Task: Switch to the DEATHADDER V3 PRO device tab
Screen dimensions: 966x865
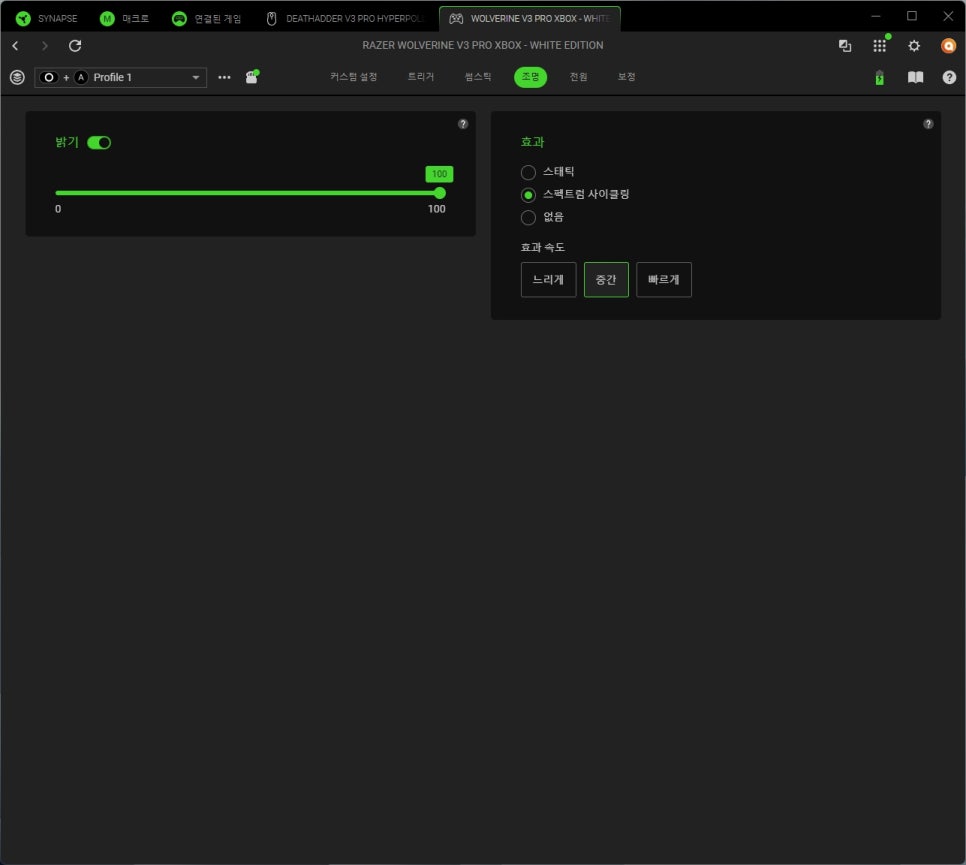Action: click(x=346, y=18)
